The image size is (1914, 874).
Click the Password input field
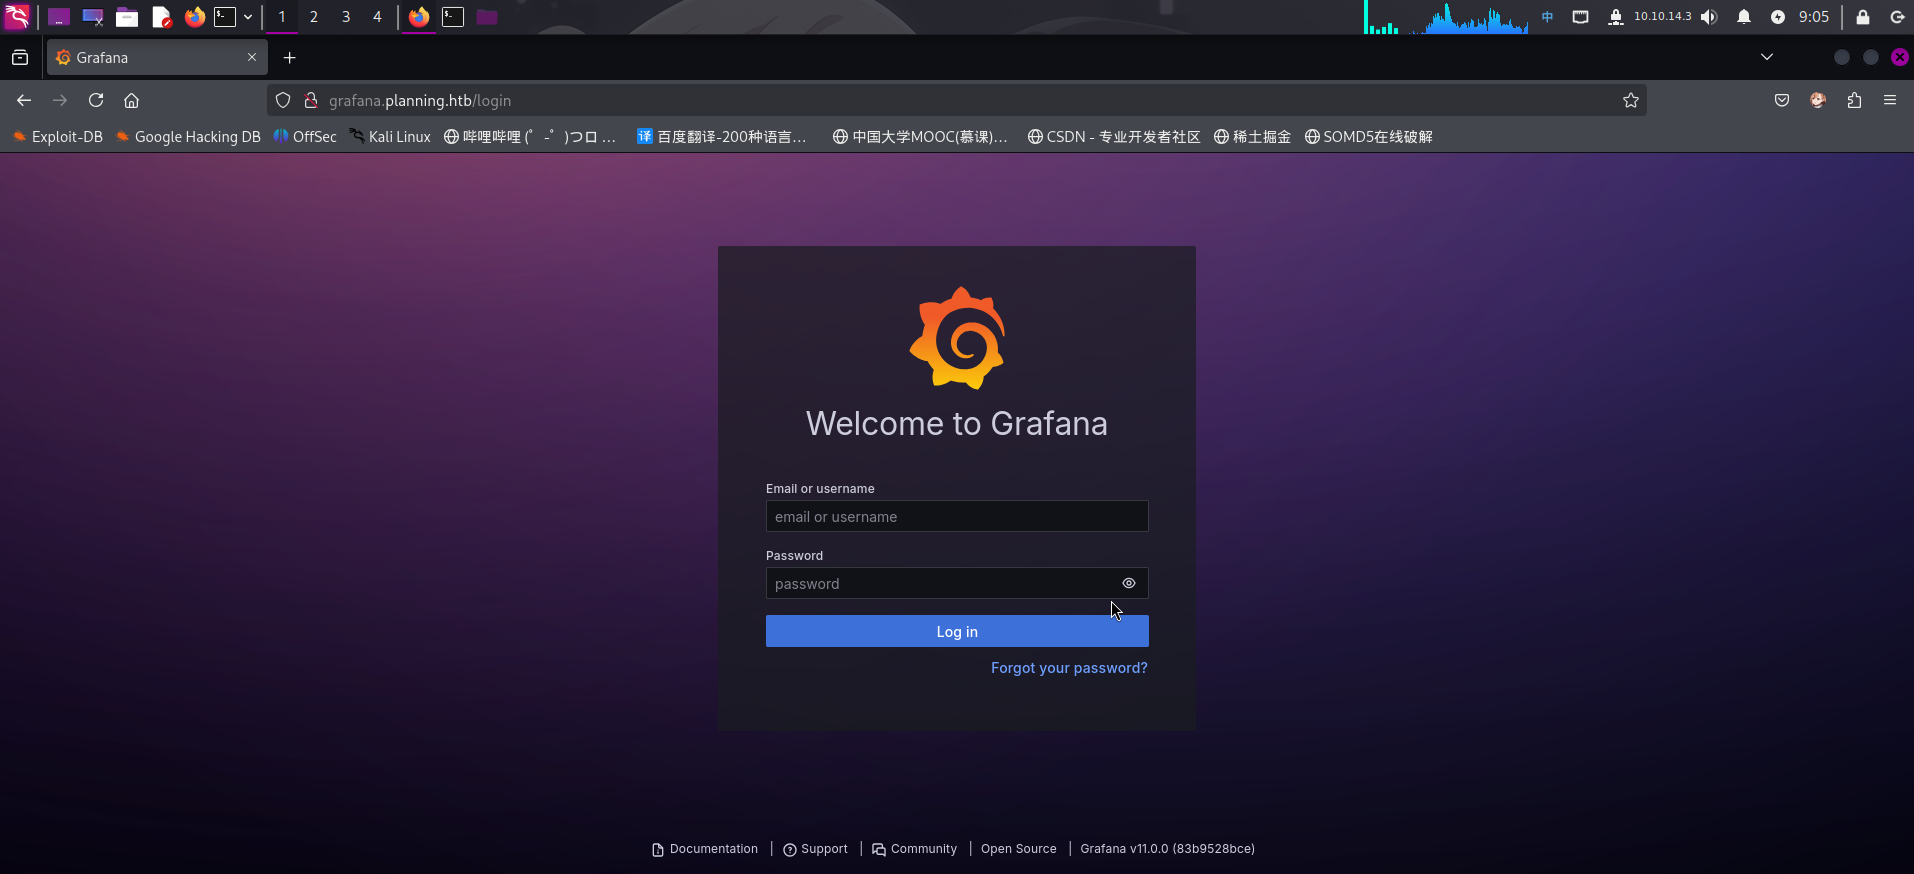pos(957,583)
